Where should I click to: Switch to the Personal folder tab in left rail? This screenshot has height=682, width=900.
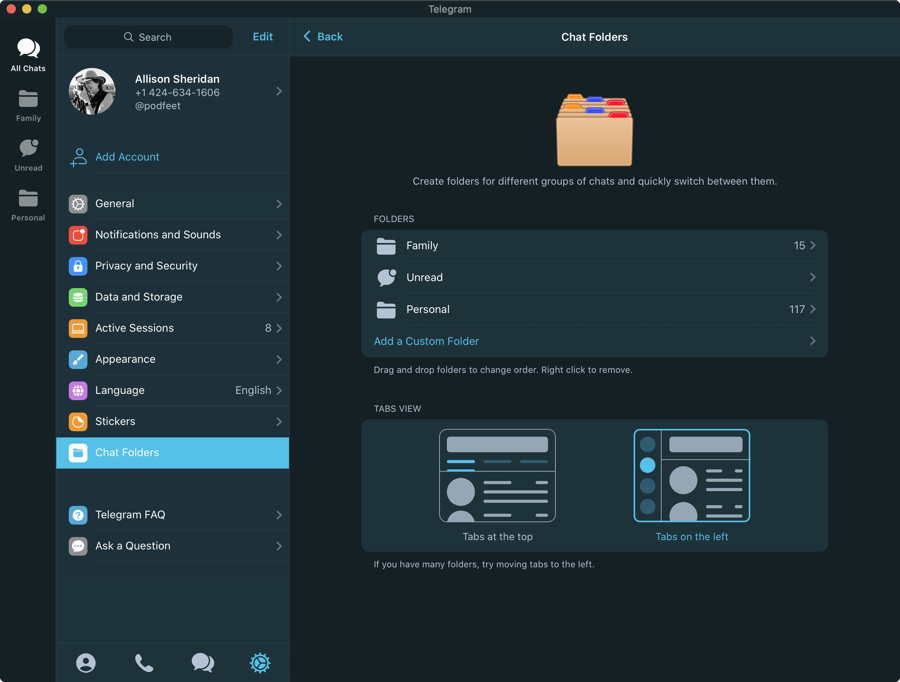pyautogui.click(x=28, y=206)
